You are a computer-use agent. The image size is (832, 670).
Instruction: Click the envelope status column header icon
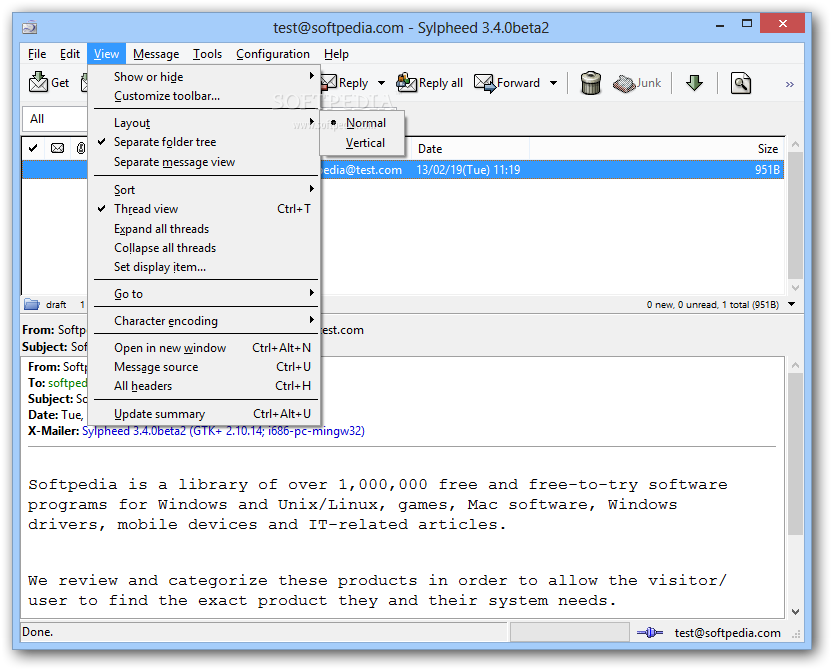point(57,148)
